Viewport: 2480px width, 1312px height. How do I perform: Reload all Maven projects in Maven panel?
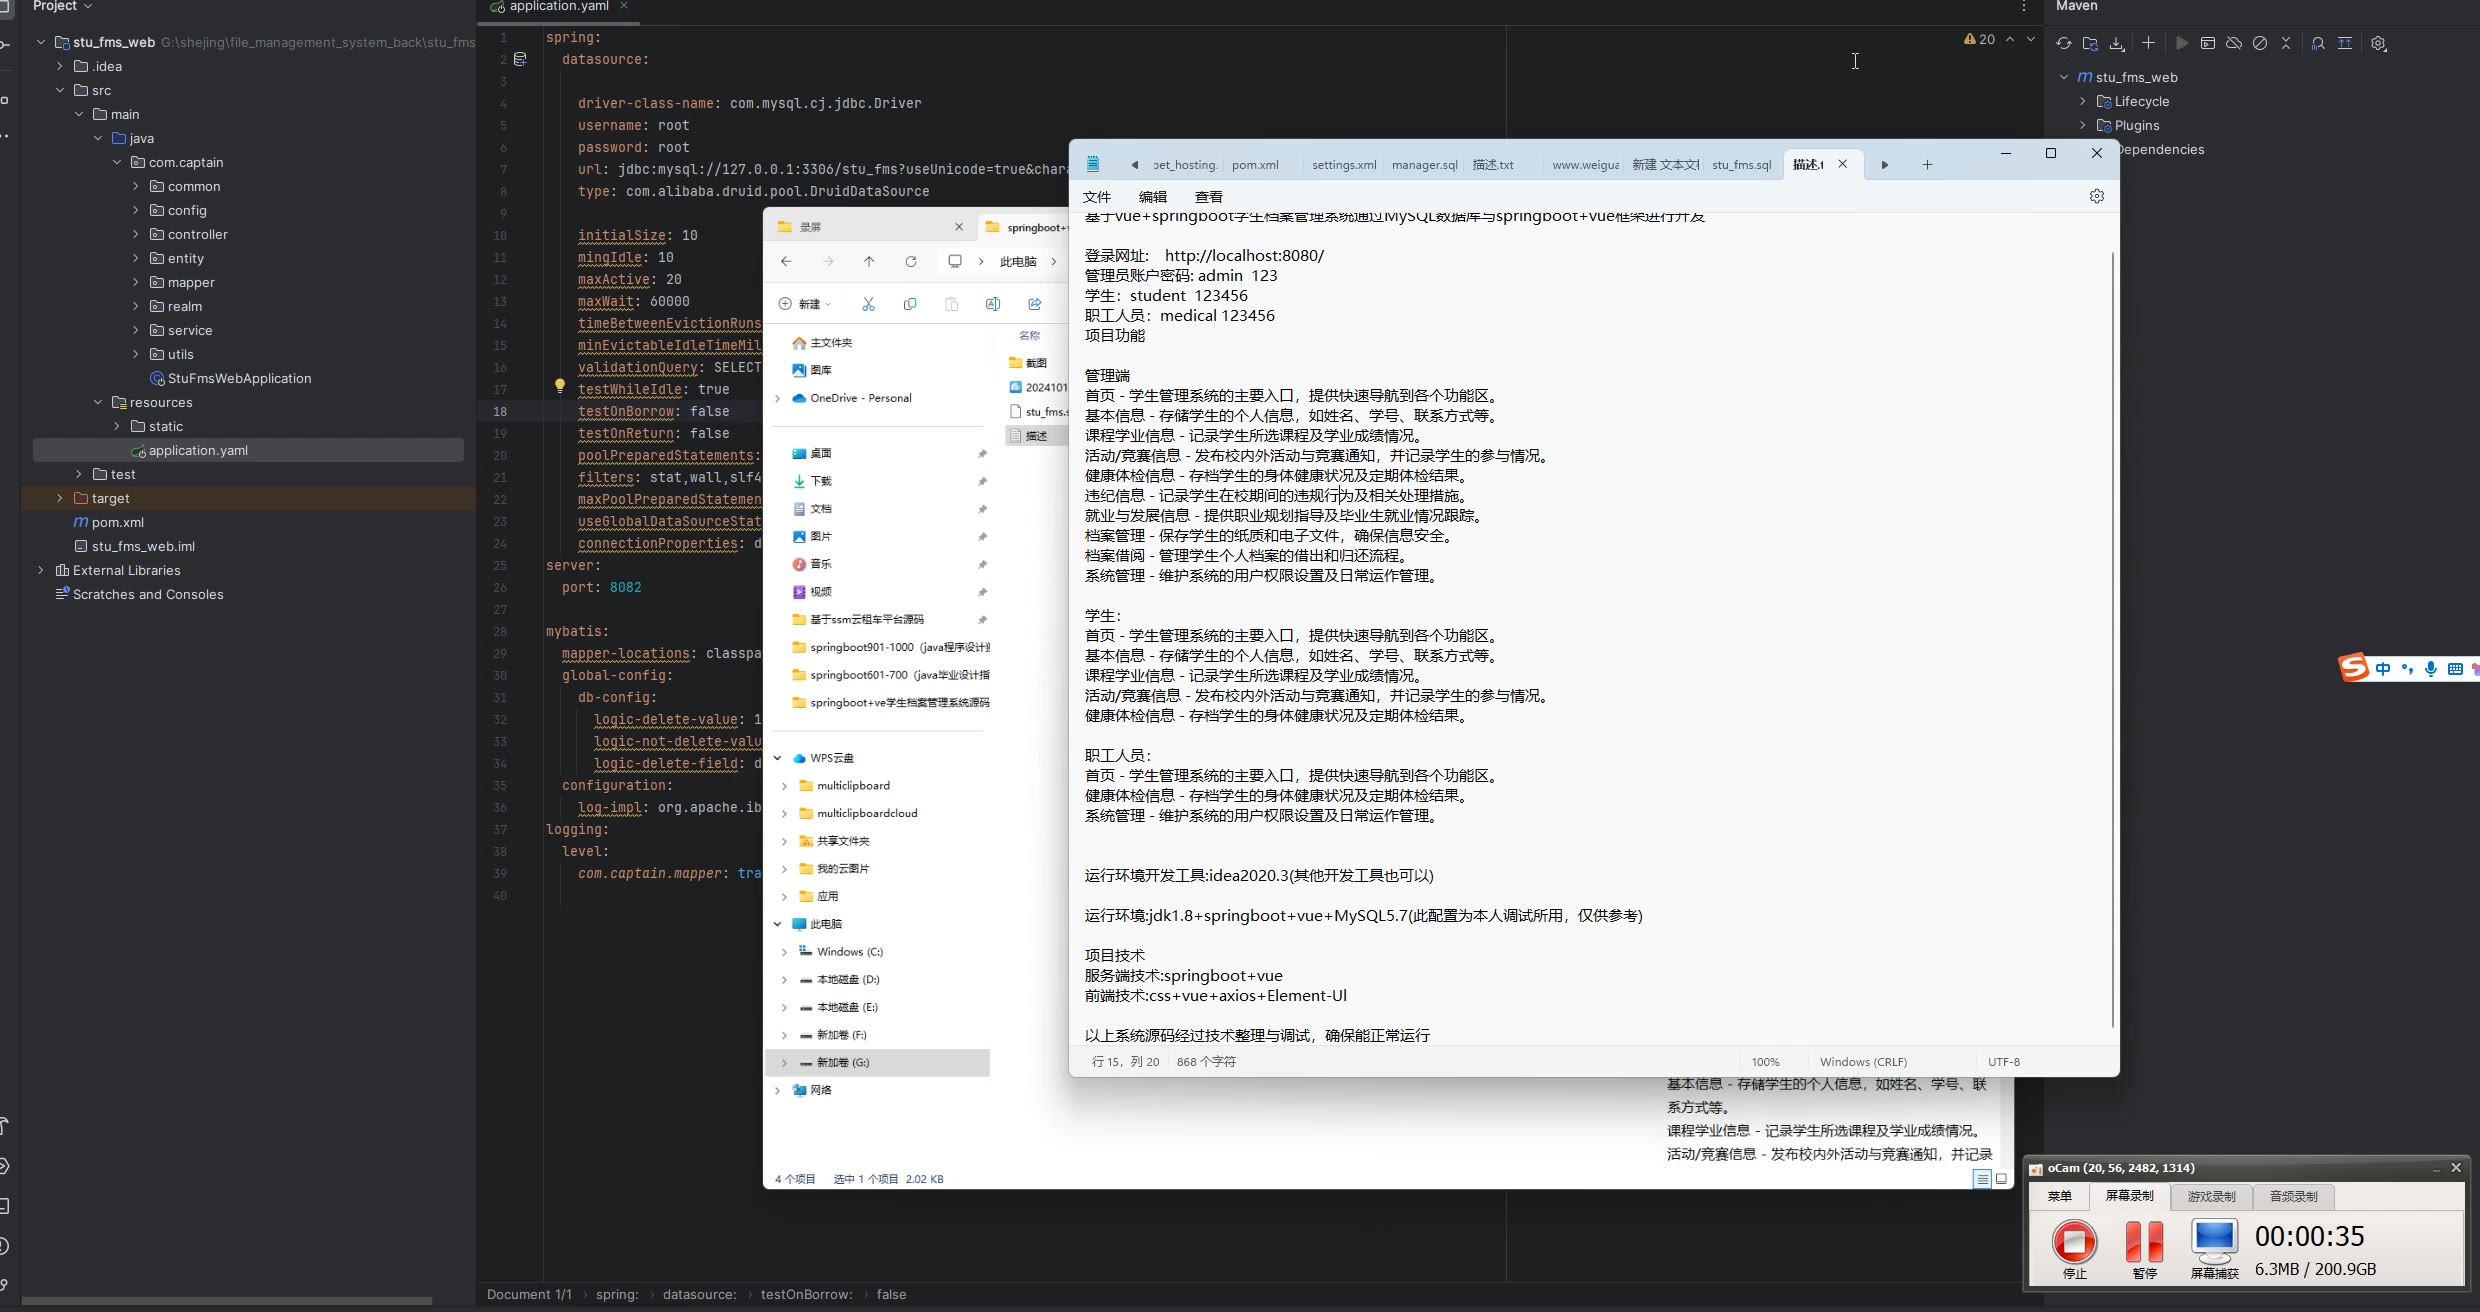click(x=2063, y=43)
